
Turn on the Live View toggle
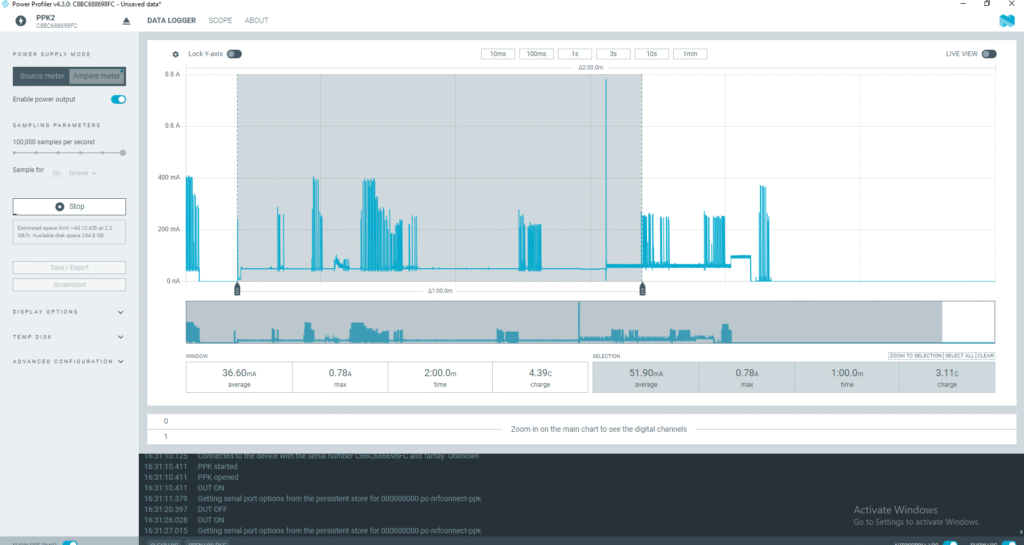click(988, 54)
